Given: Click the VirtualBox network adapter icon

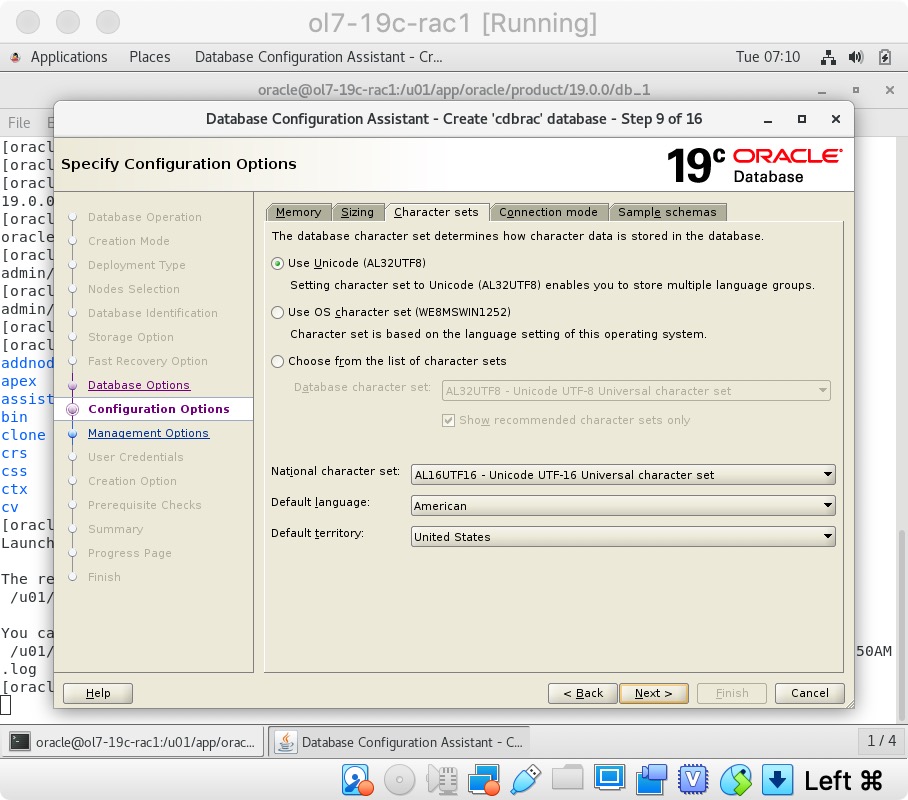Looking at the screenshot, I should coord(484,780).
